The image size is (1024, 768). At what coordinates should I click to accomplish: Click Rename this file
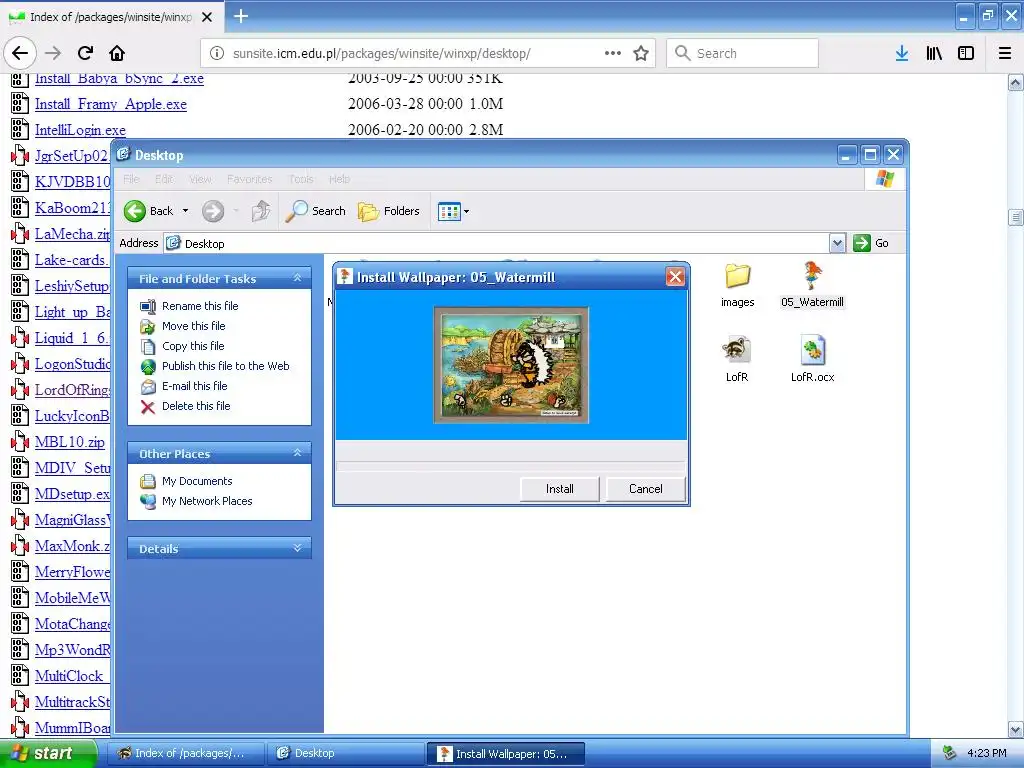(x=200, y=306)
